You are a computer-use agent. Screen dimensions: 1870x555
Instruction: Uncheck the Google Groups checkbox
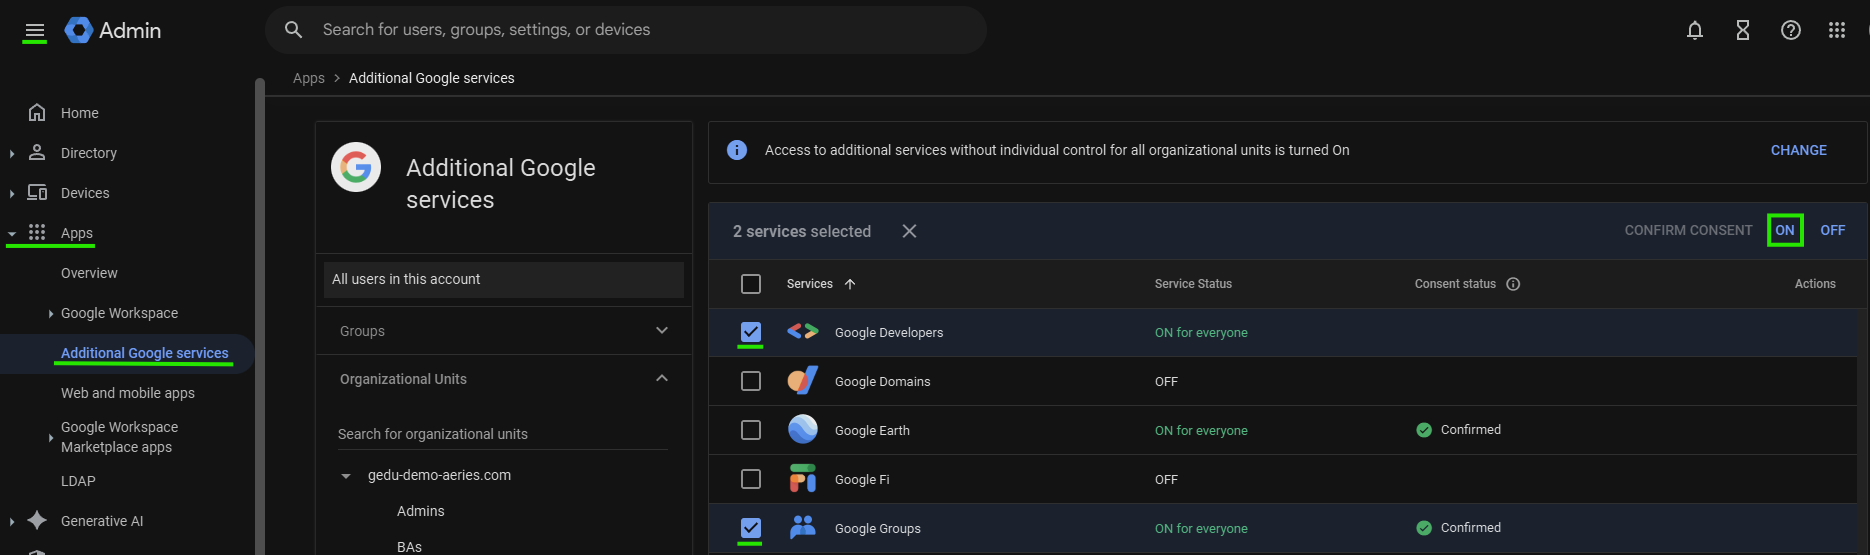pos(751,528)
